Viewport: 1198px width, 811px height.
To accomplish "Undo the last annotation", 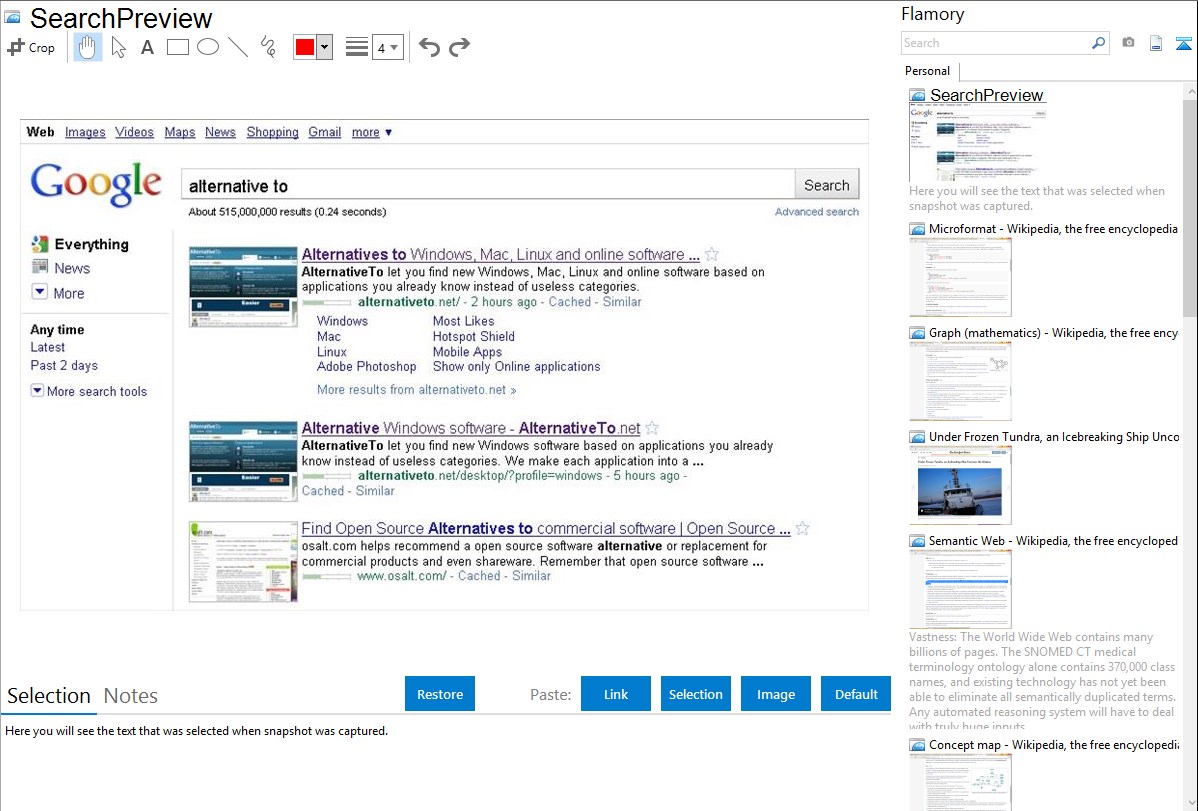I will (x=429, y=47).
